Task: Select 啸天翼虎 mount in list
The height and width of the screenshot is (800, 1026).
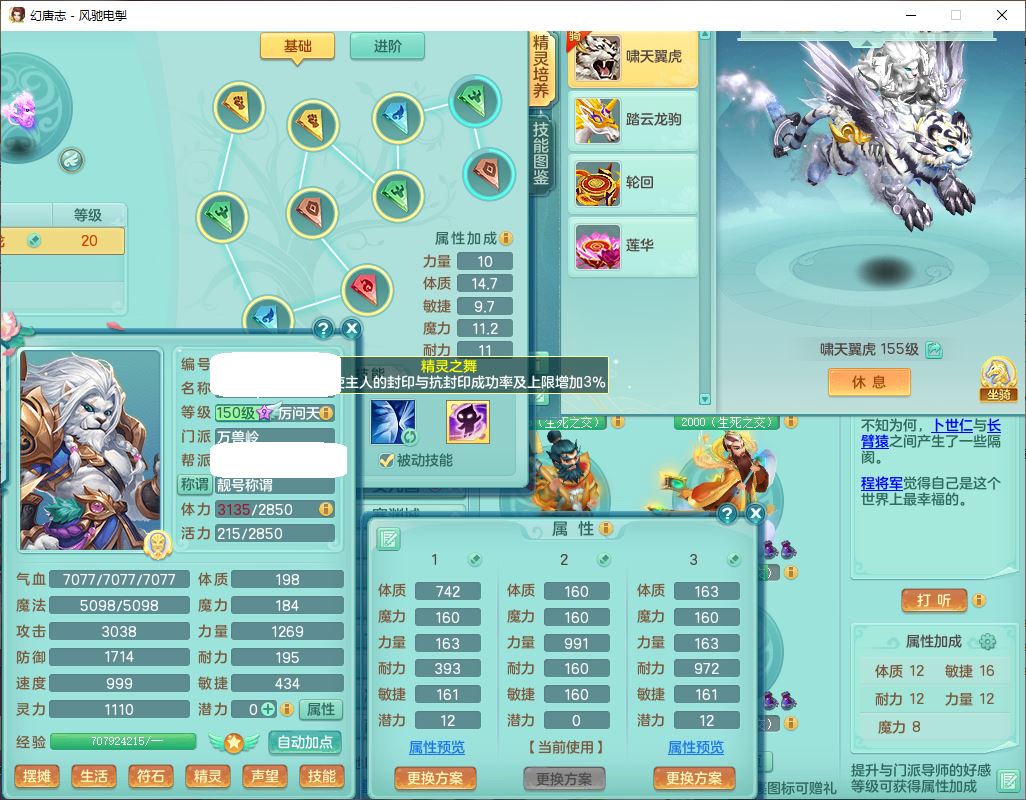Action: point(633,58)
